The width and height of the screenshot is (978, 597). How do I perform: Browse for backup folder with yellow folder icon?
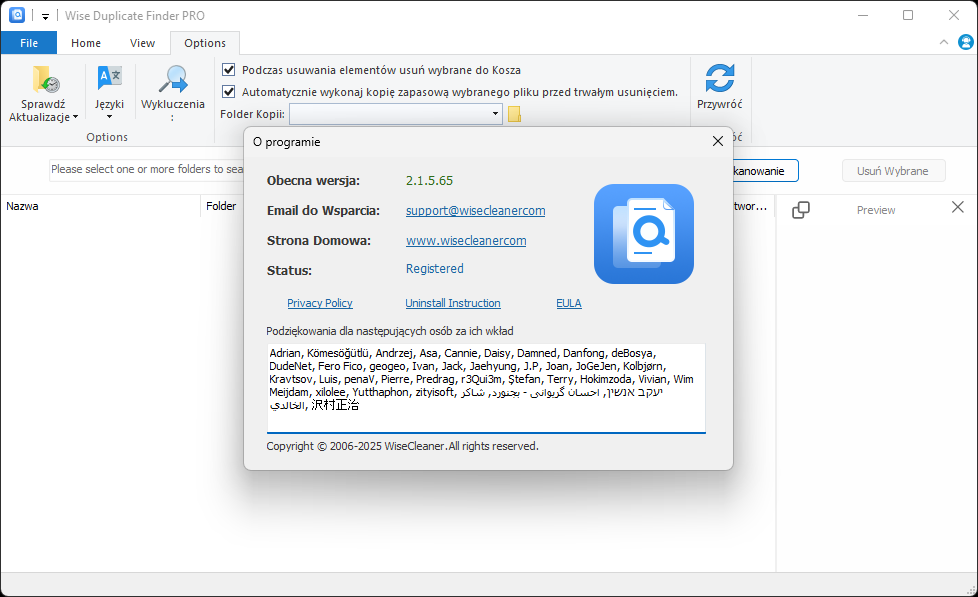(514, 114)
